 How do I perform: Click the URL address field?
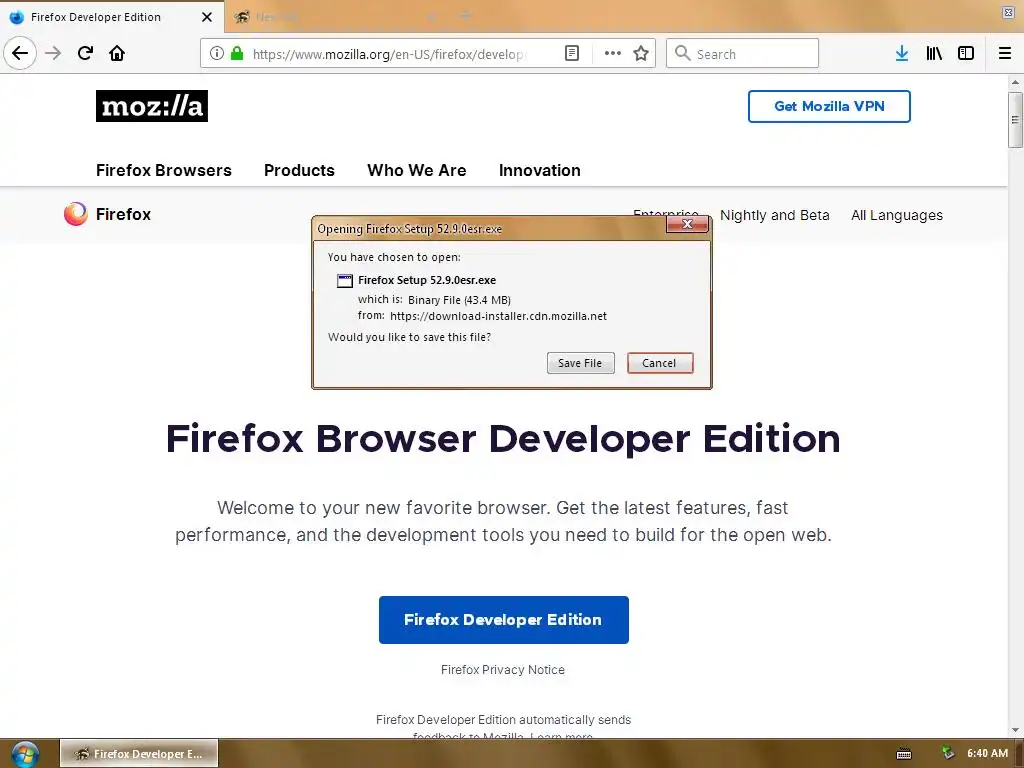coord(391,54)
